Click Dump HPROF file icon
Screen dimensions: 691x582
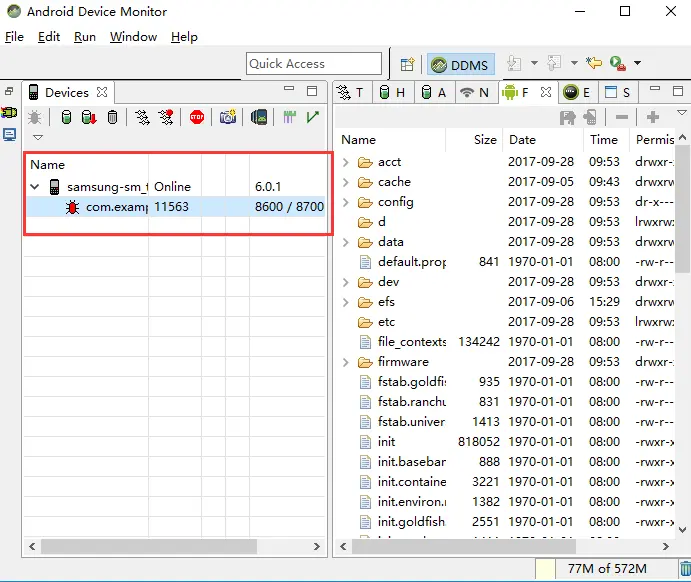coord(89,117)
